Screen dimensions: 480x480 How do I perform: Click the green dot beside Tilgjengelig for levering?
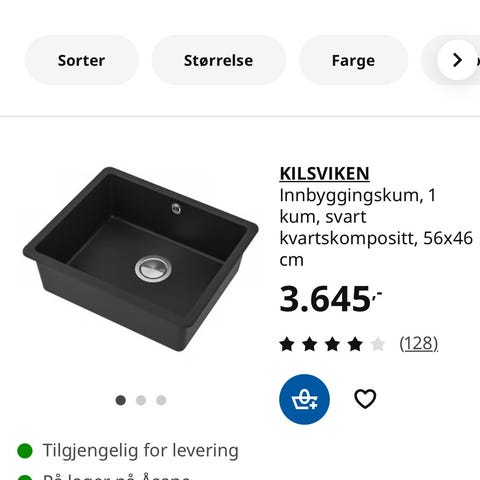point(25,451)
